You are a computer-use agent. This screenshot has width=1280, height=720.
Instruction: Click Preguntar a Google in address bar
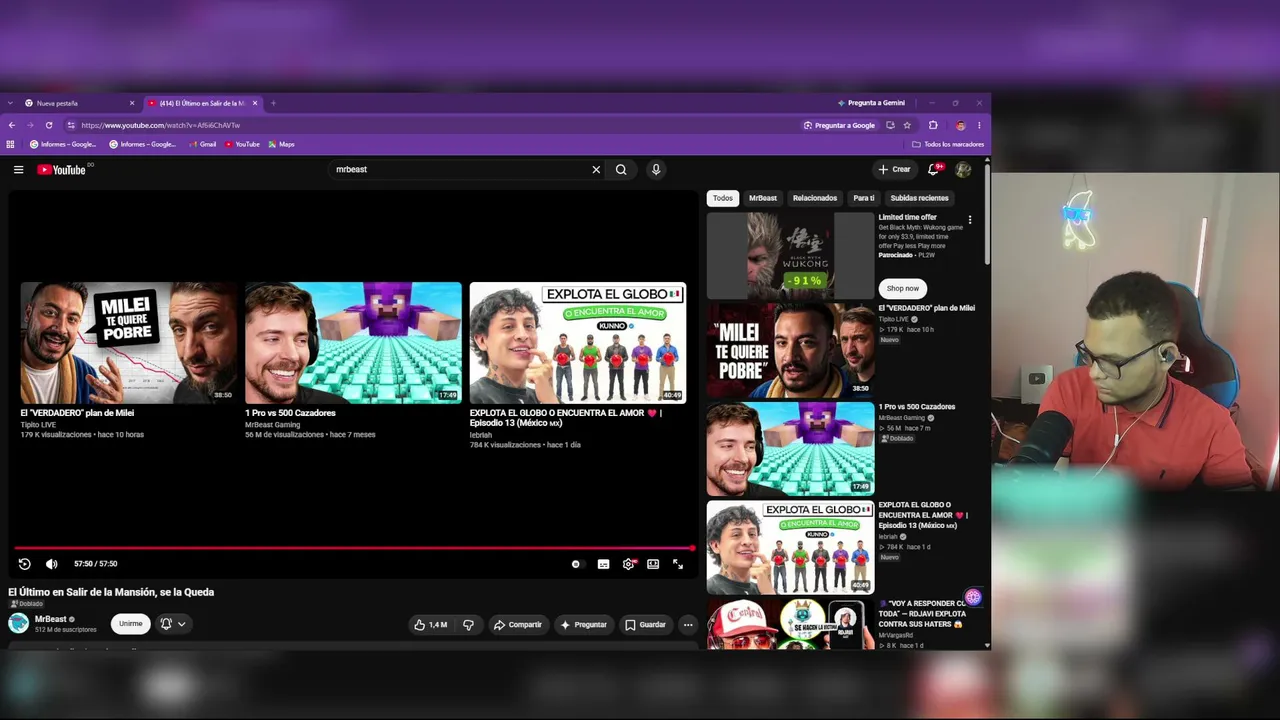[839, 126]
